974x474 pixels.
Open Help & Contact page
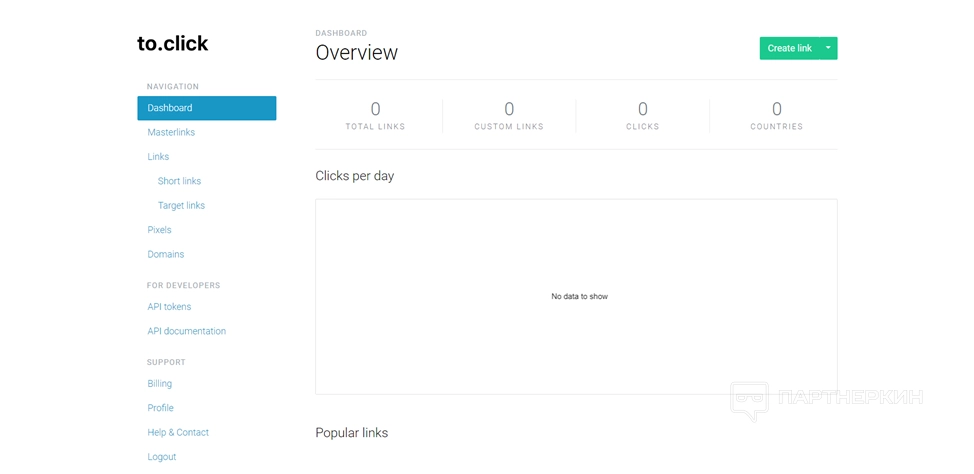click(178, 432)
